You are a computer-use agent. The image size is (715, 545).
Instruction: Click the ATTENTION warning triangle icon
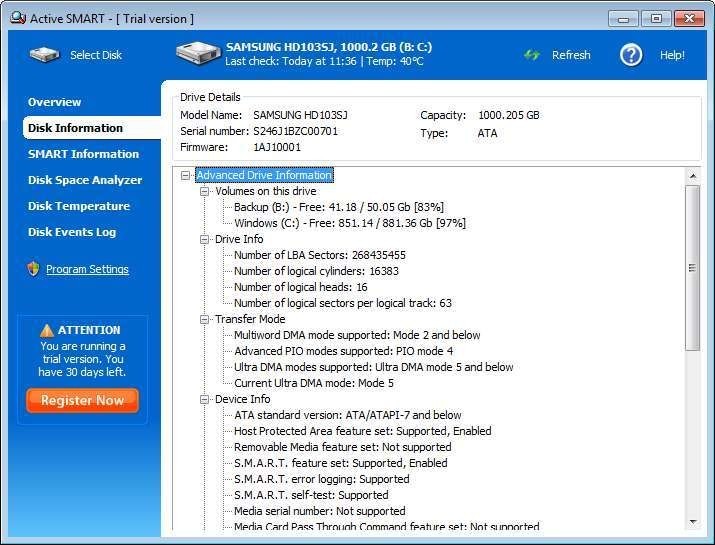[47, 330]
